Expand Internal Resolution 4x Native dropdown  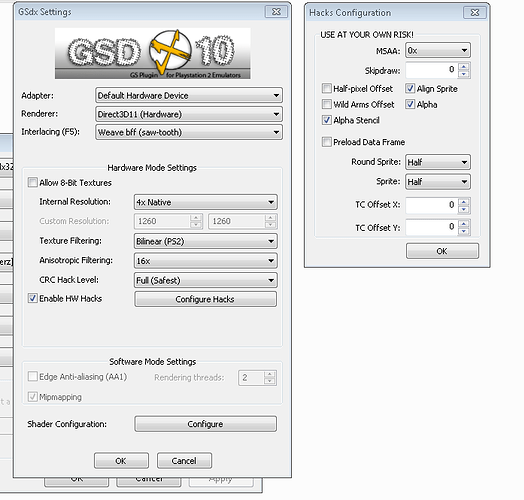point(206,202)
